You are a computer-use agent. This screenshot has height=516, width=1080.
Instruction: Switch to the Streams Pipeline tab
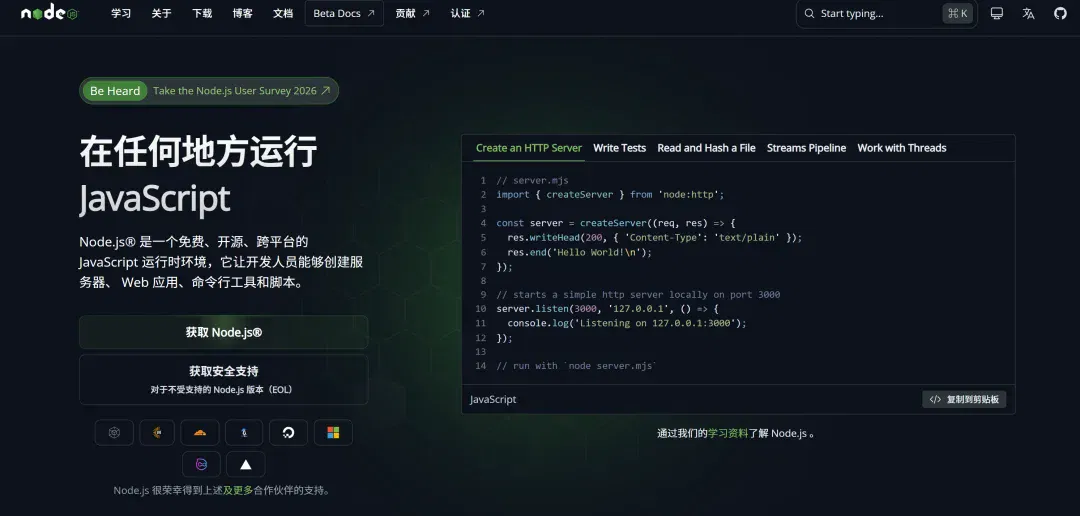coord(806,148)
